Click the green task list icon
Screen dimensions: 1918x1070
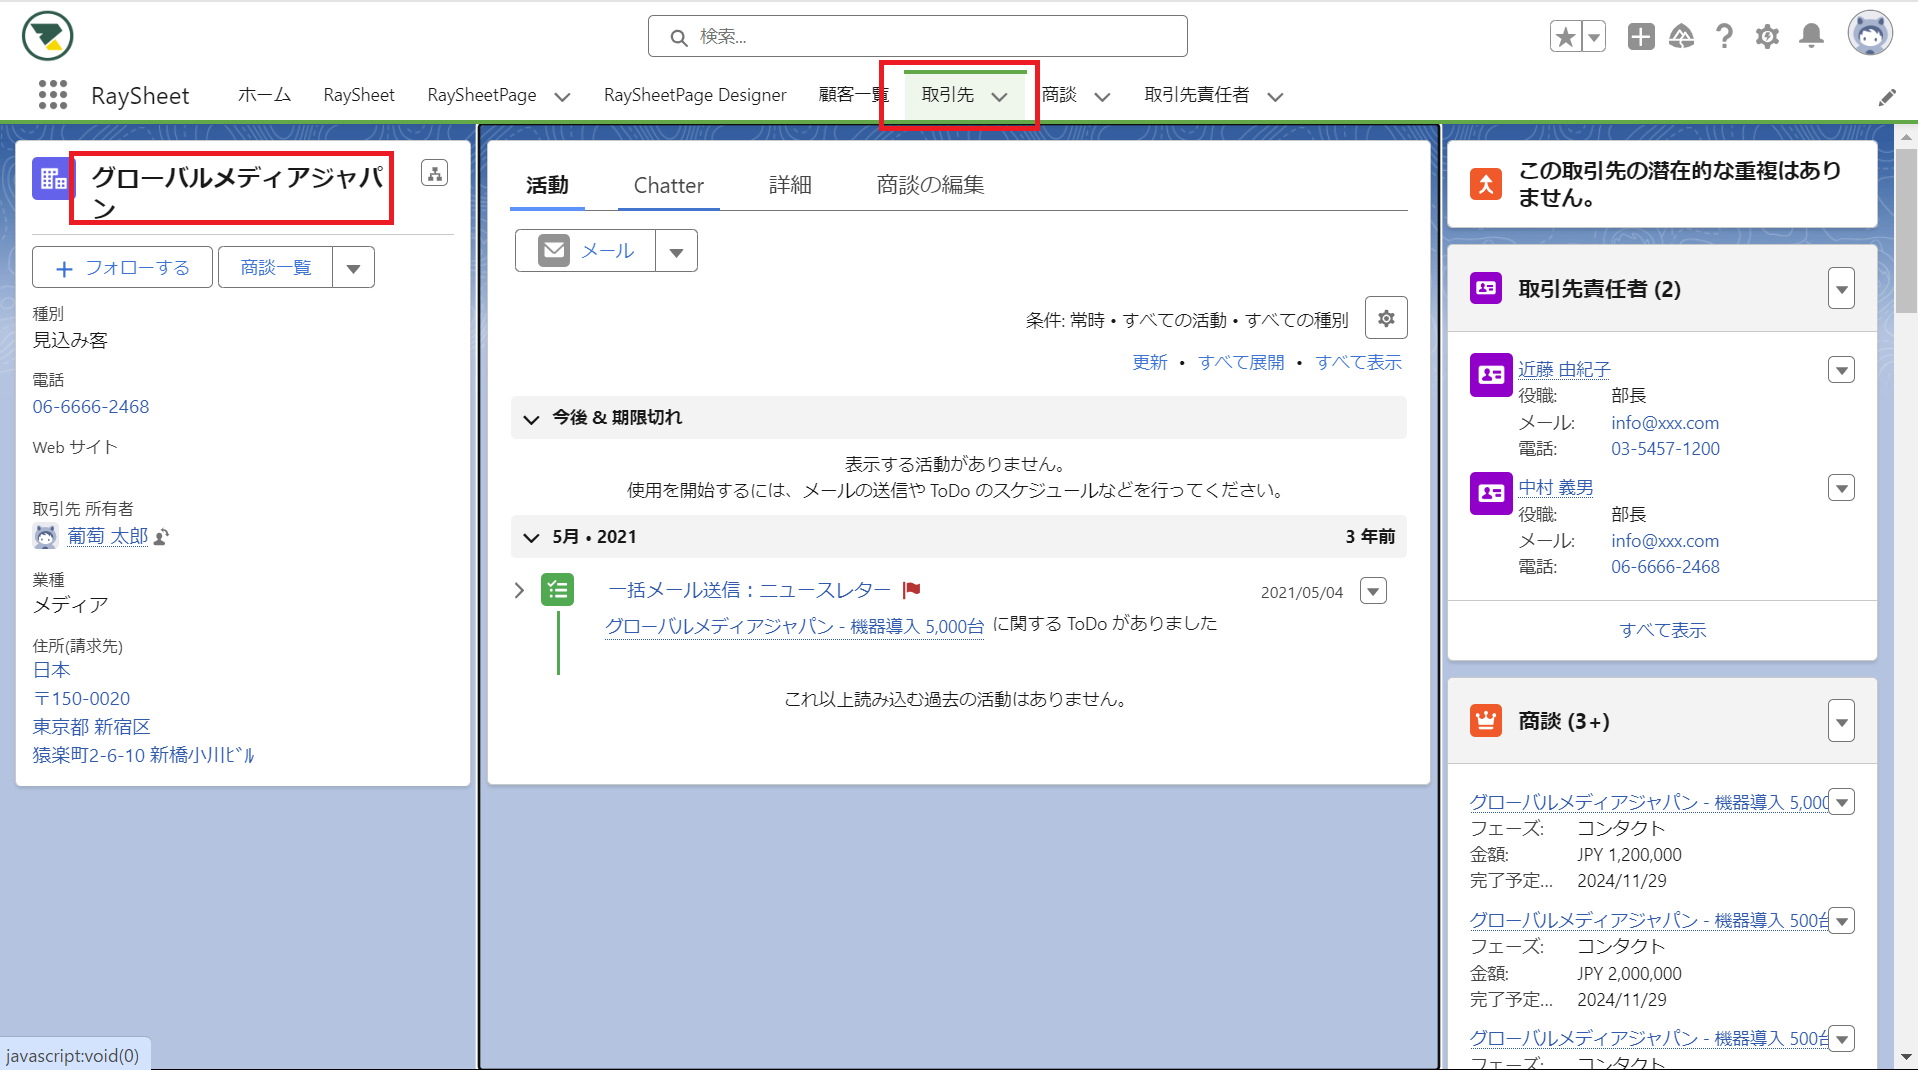[557, 590]
